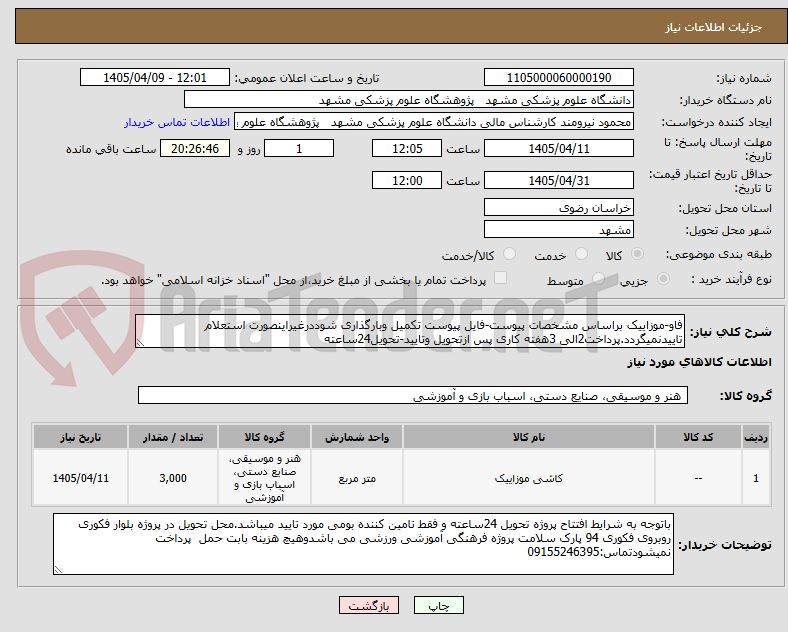Click the شرح کلی نیاز description textarea

[410, 332]
